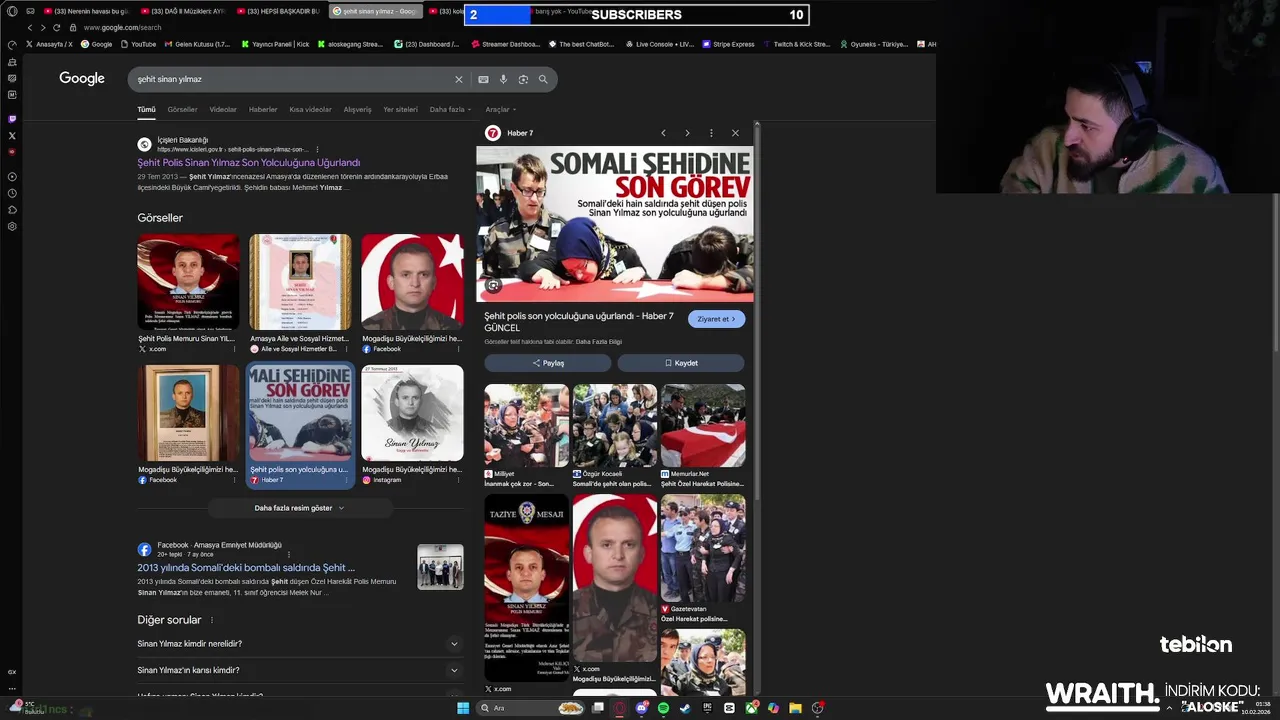Go forward in browser history
The width and height of the screenshot is (1280, 720).
coord(43,28)
